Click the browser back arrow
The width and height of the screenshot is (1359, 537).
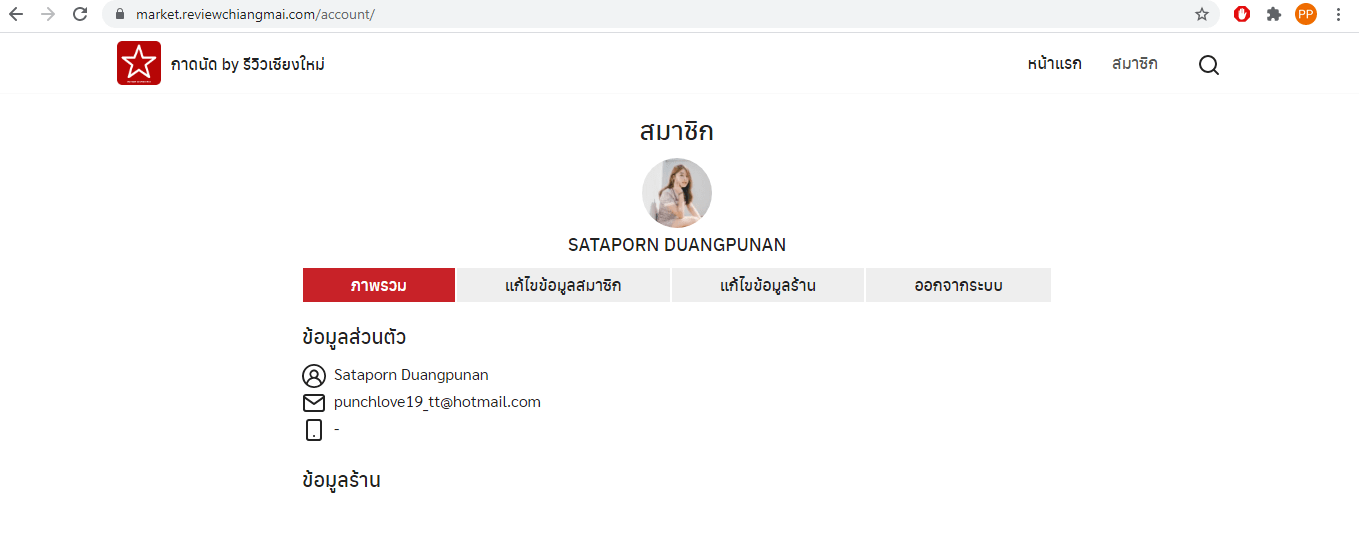[x=16, y=14]
